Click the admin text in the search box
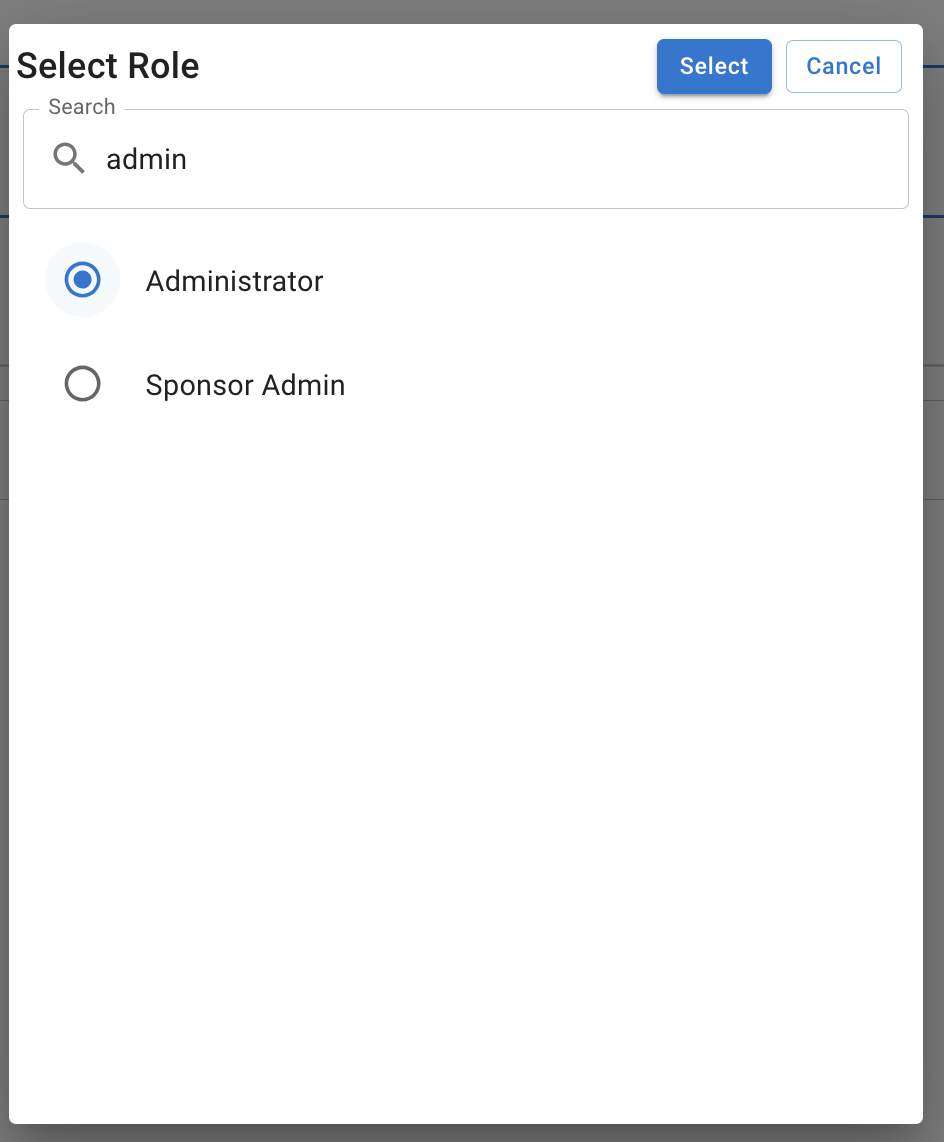This screenshot has height=1142, width=944. [x=146, y=158]
